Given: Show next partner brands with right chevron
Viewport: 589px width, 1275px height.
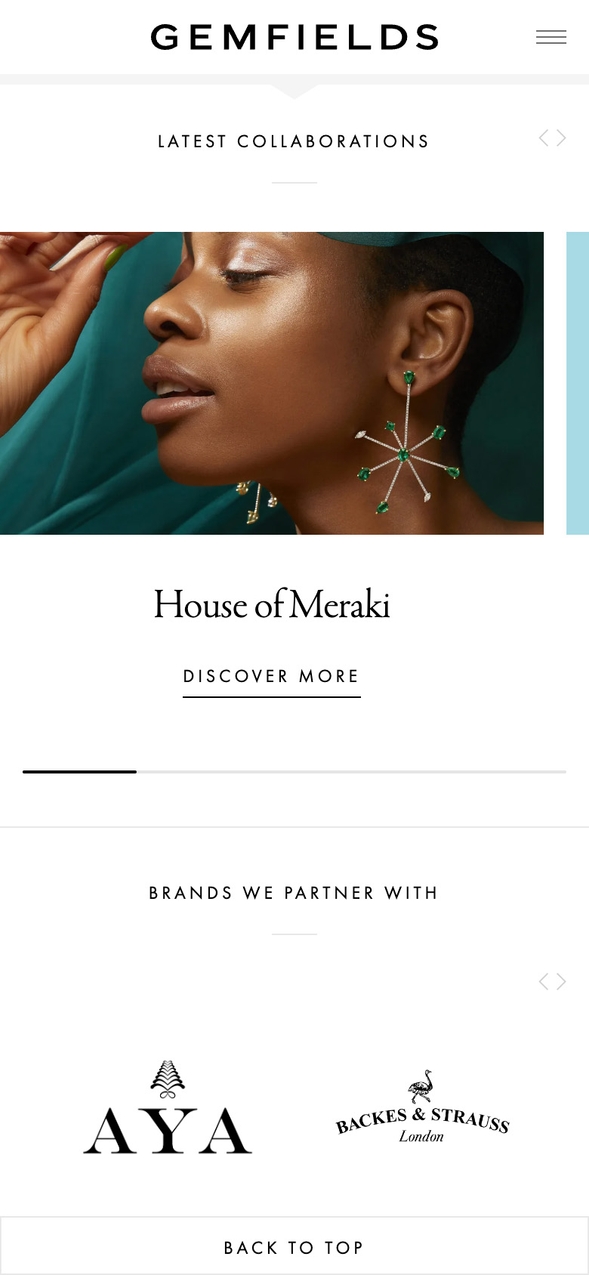Looking at the screenshot, I should tap(561, 981).
